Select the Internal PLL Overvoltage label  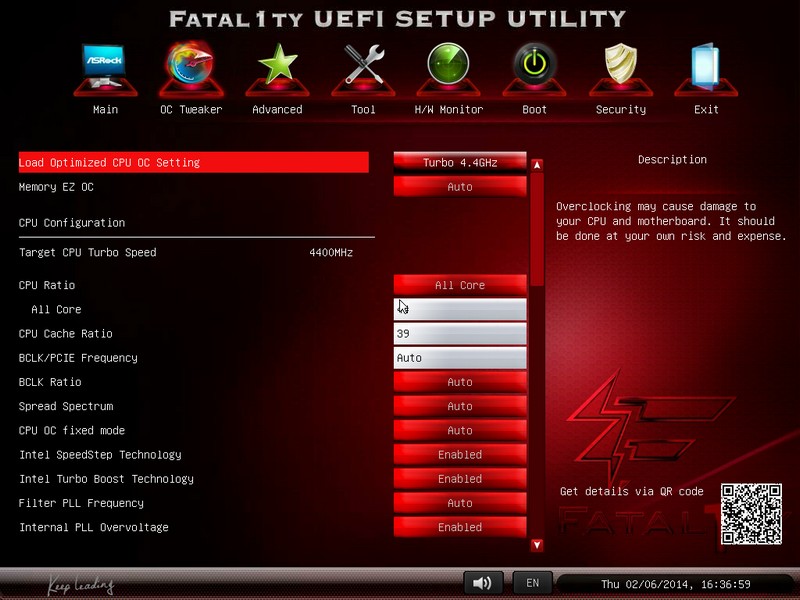pos(94,527)
